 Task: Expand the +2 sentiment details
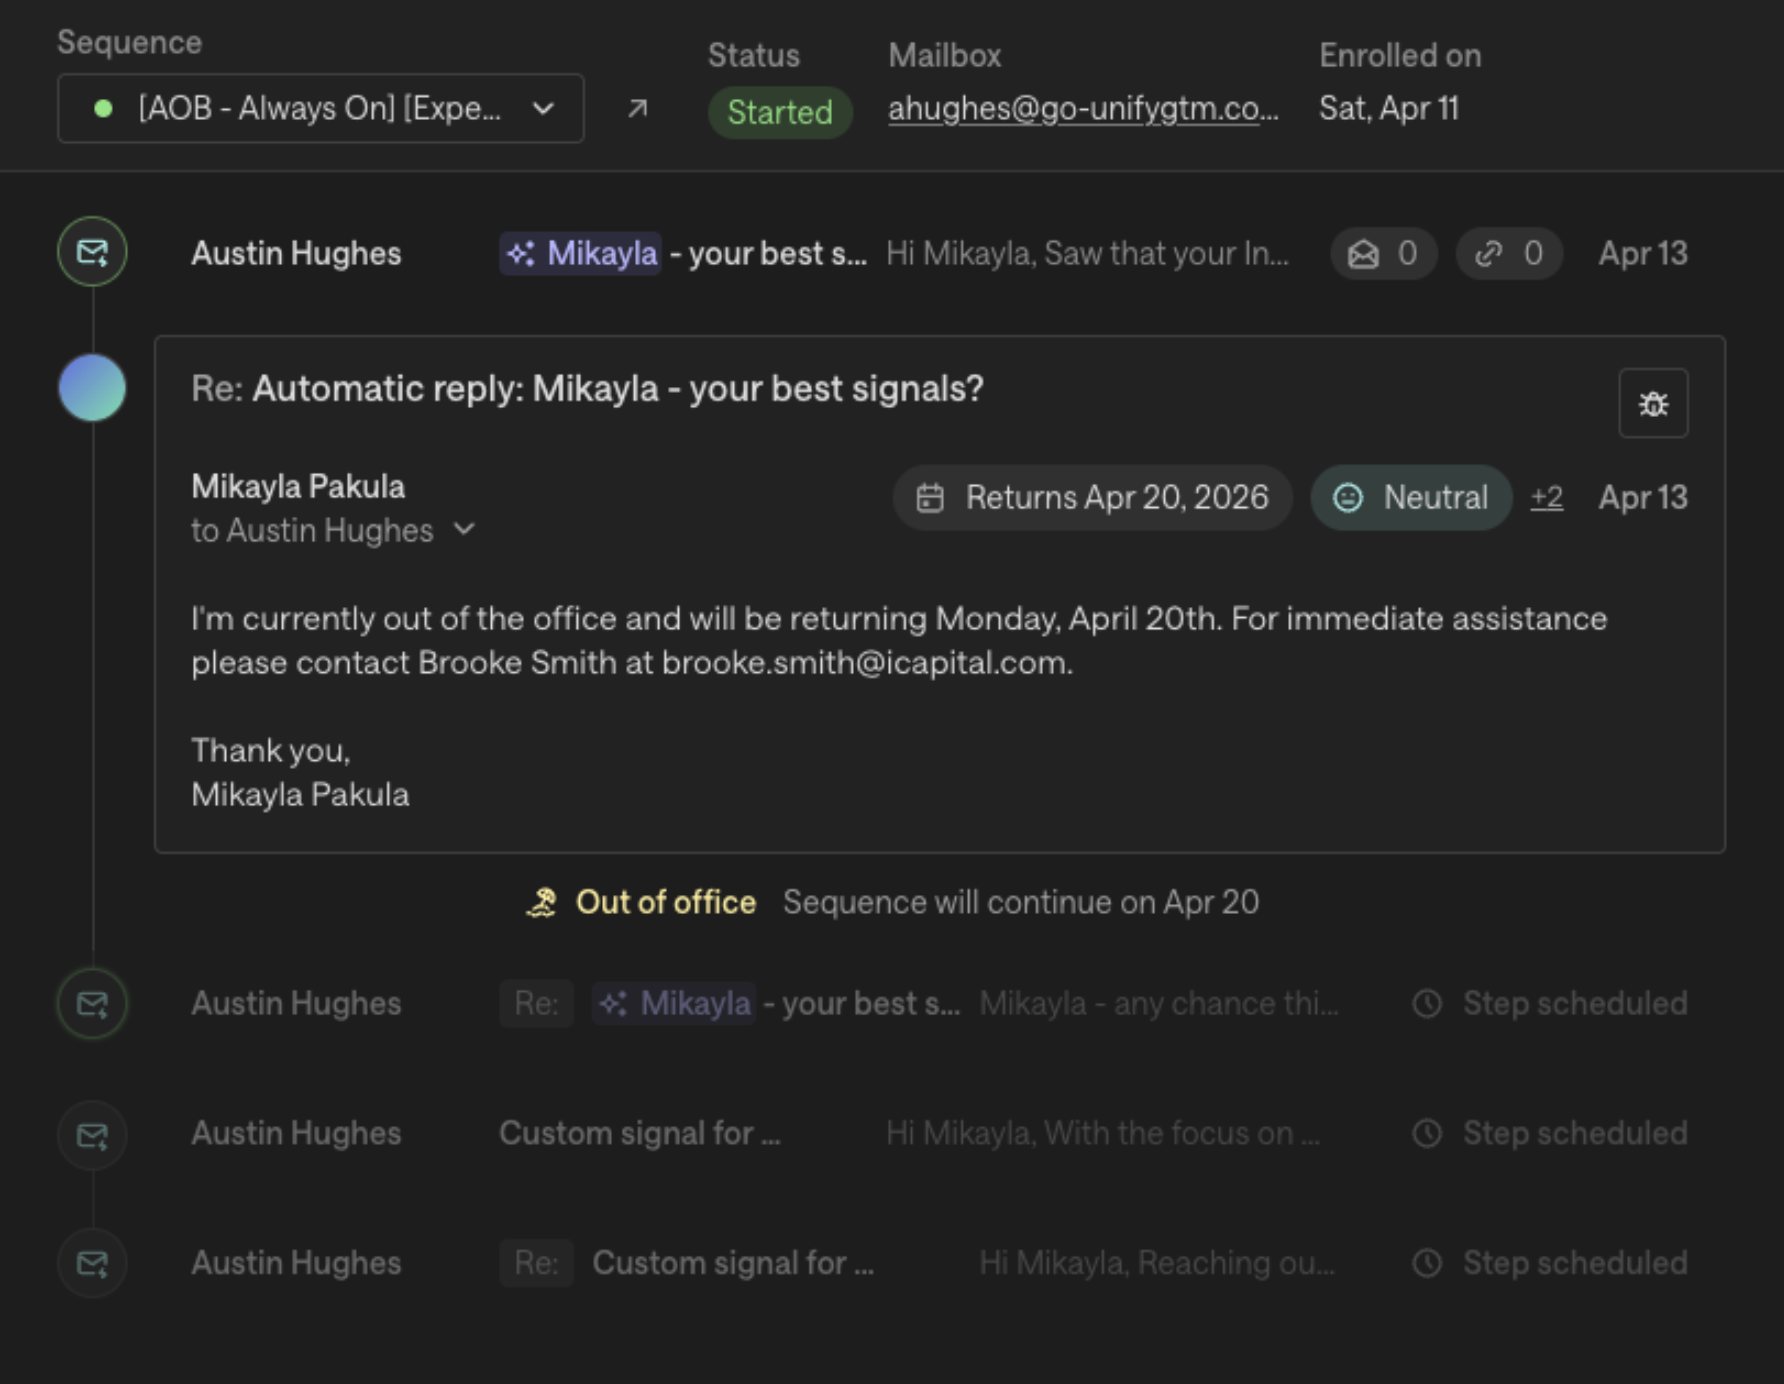1546,497
